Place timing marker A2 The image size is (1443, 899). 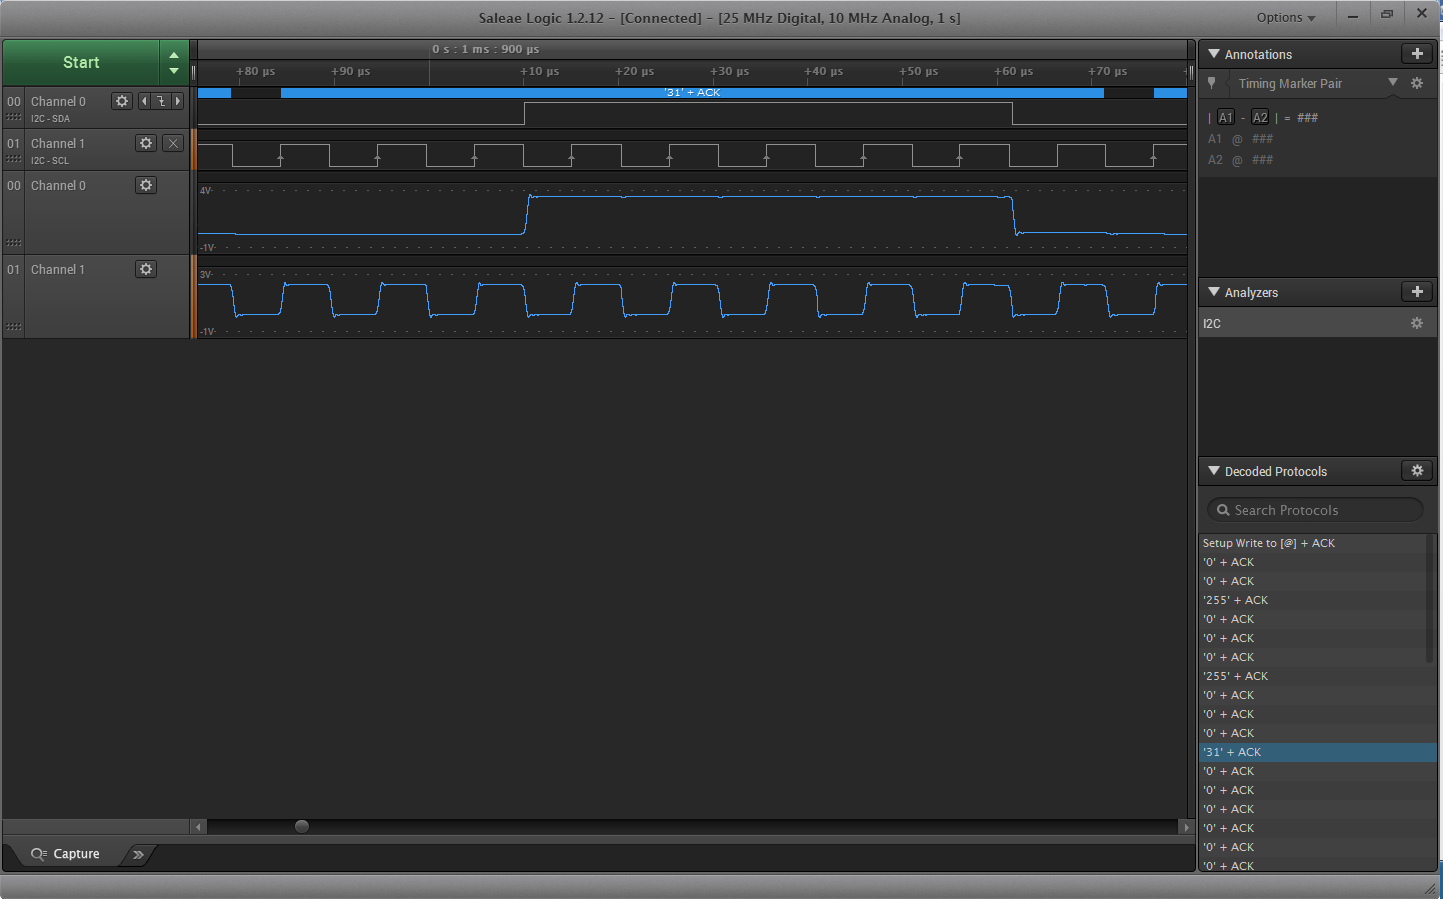[x=1260, y=117]
